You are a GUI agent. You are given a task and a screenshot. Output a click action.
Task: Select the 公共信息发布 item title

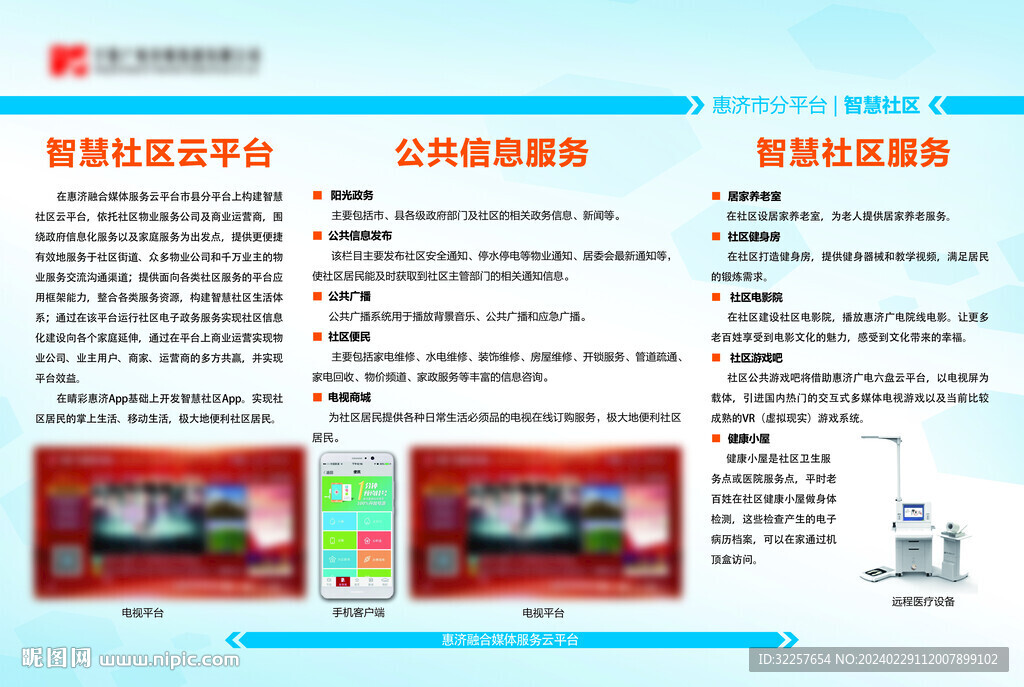click(360, 236)
